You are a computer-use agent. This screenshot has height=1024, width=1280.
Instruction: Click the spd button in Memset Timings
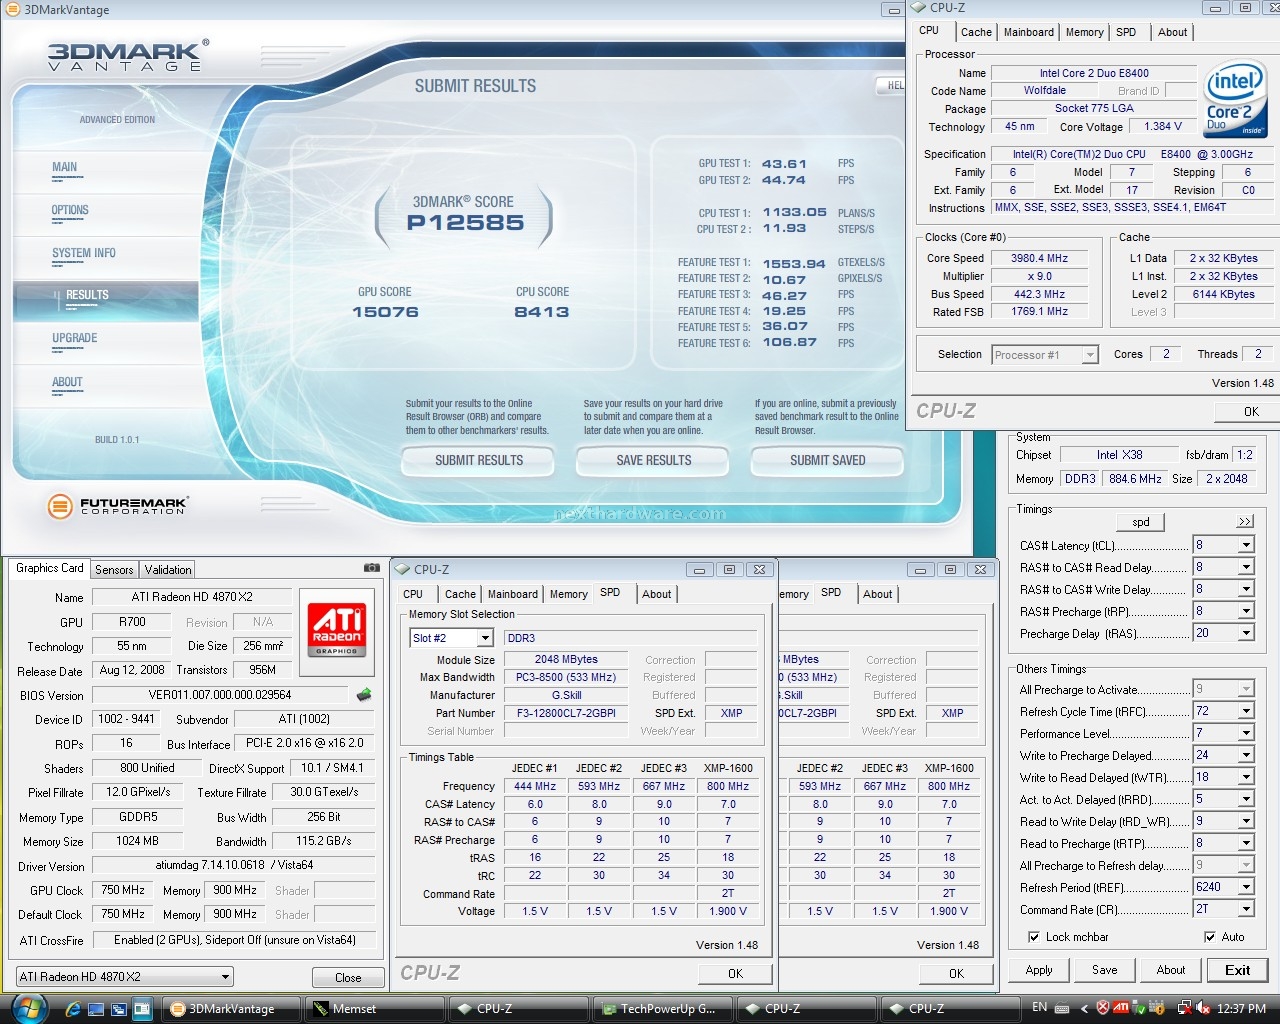pos(1141,522)
